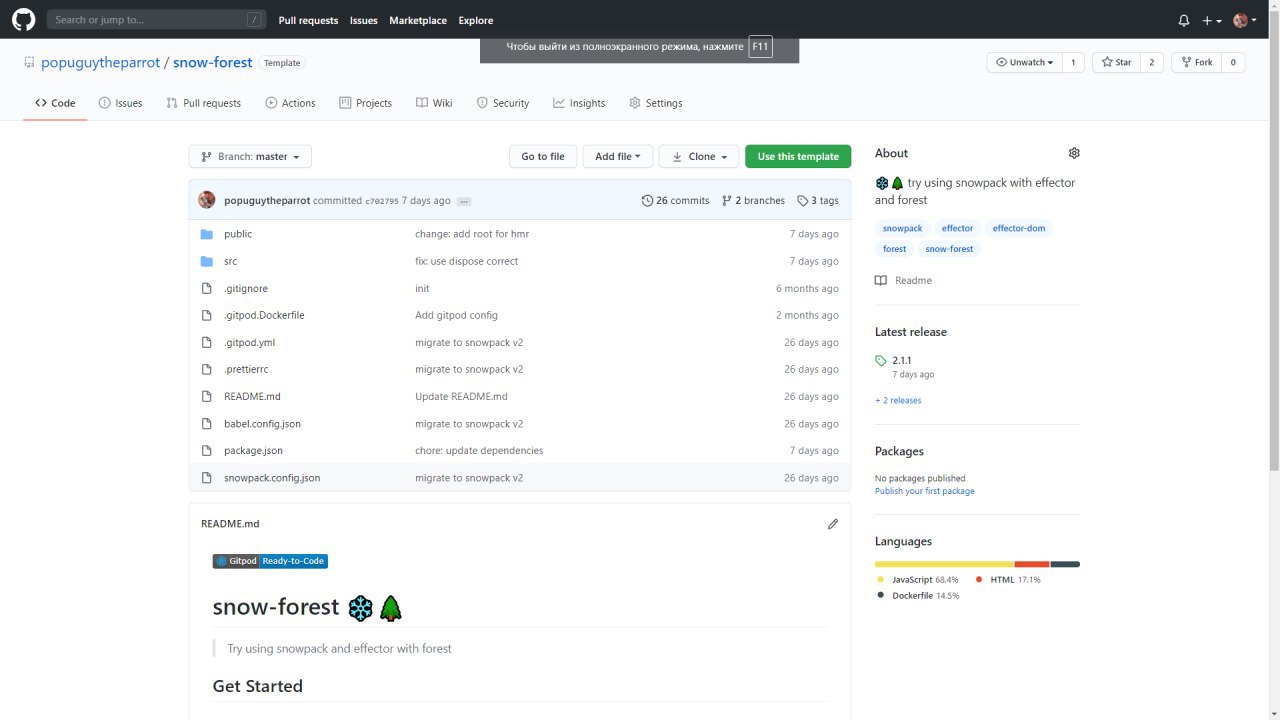Open the .gitpod.Dockerfile file
Viewport: 1280px width, 720px height.
pos(264,315)
